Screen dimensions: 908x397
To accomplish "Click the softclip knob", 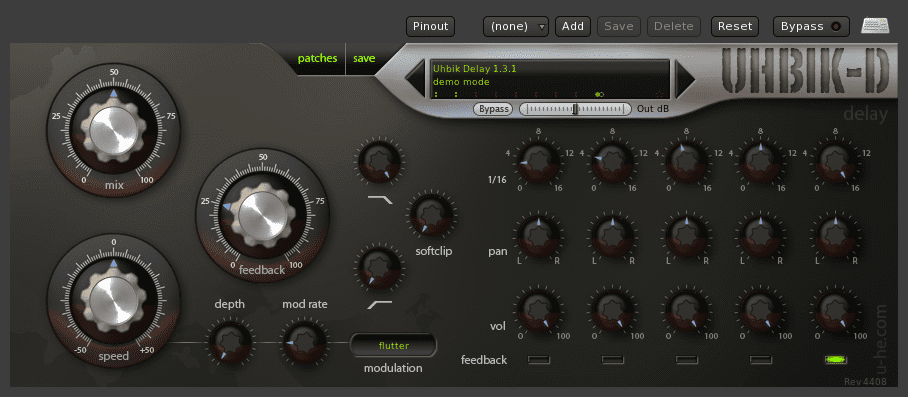I will (432, 215).
